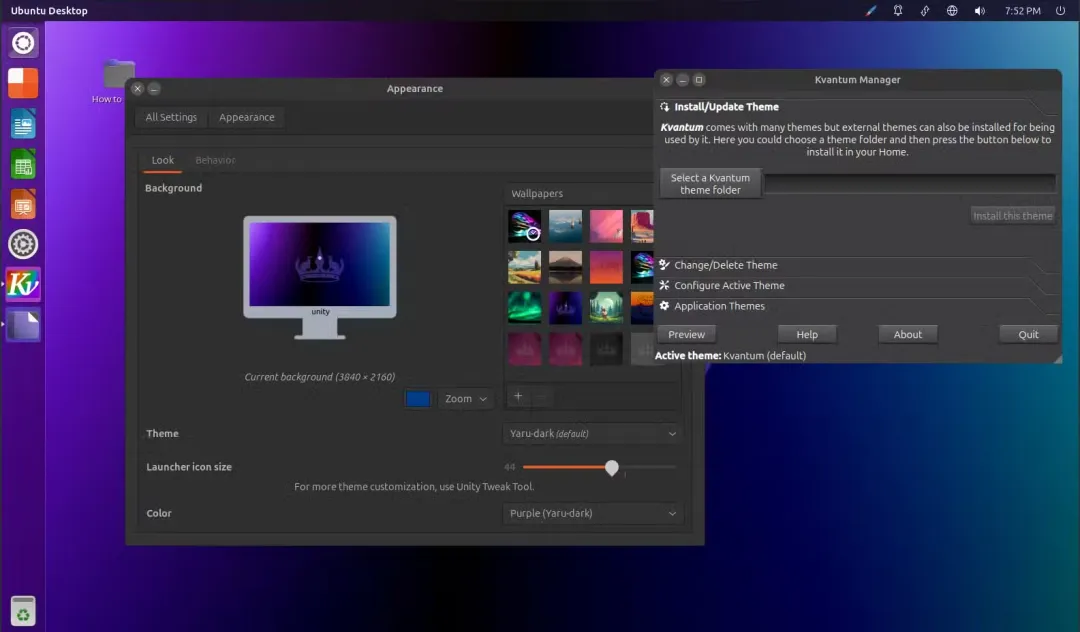This screenshot has width=1080, height=632.
Task: Open the About dialog in Kvantum Manager
Action: (908, 335)
